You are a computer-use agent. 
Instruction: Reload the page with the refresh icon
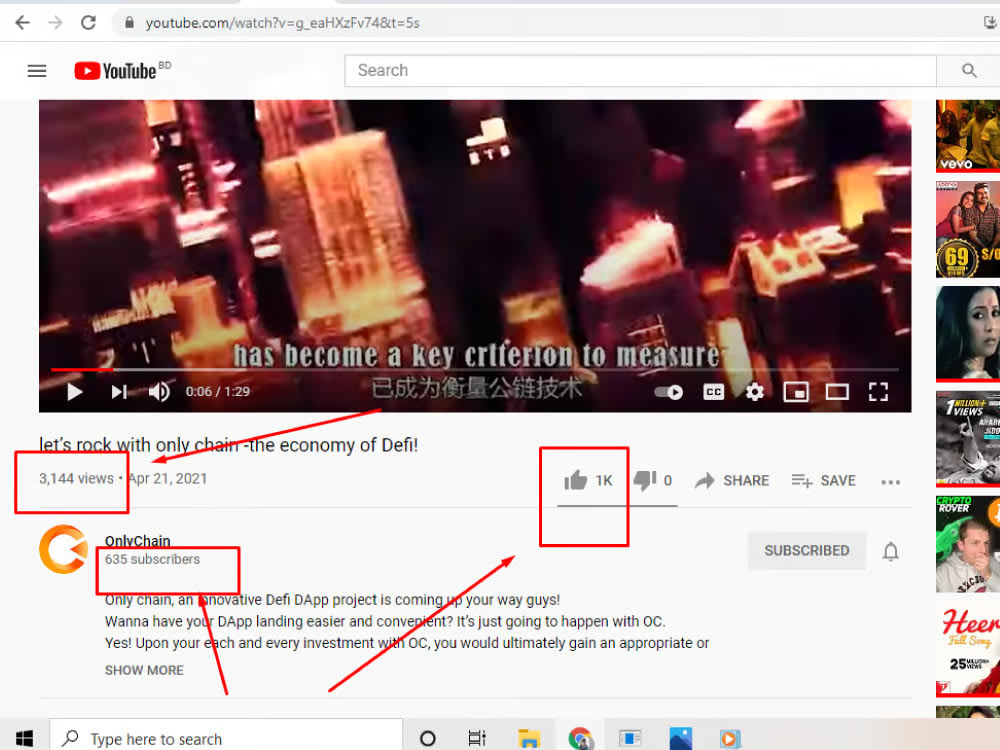pyautogui.click(x=88, y=23)
